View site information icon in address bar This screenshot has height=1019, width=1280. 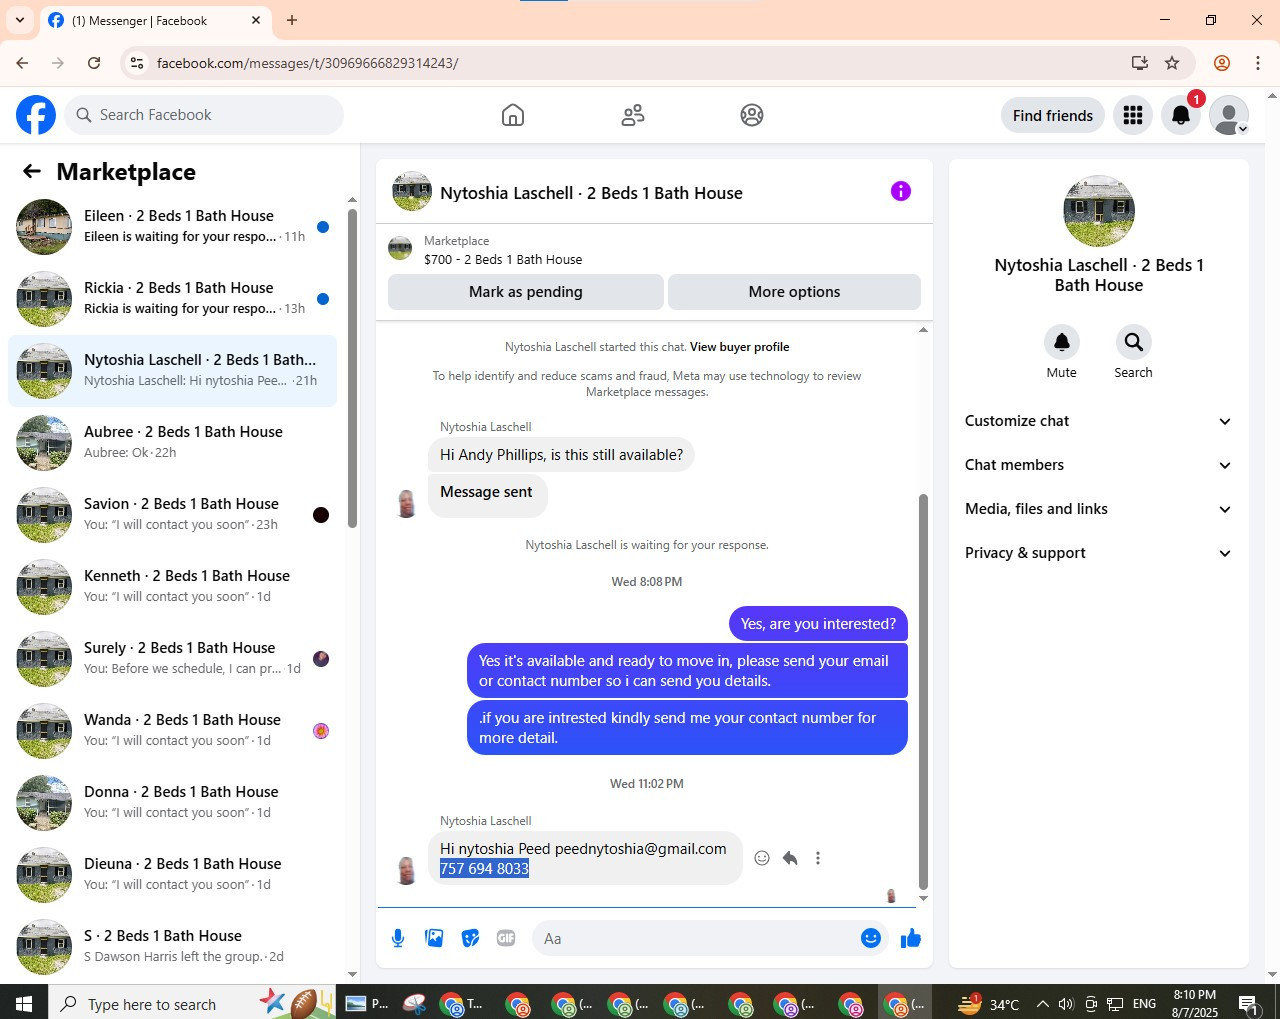(137, 63)
